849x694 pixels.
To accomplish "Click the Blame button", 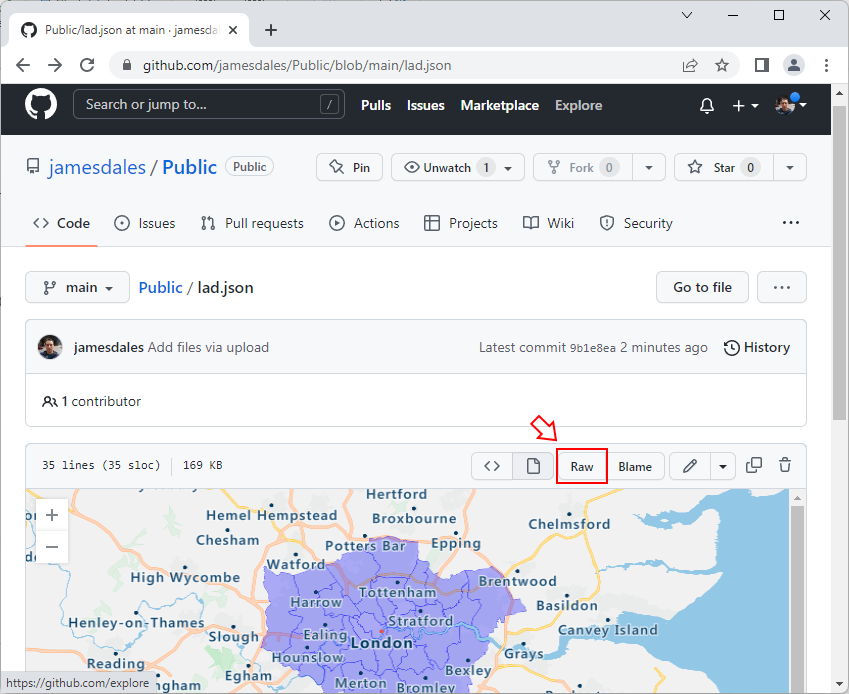I will coord(635,466).
